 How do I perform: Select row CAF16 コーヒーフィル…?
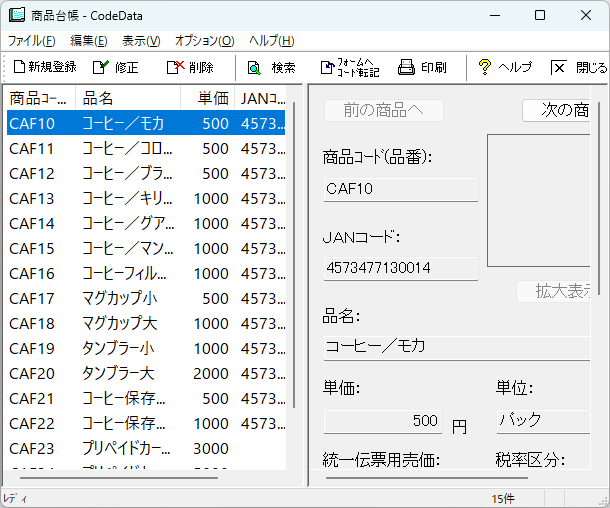(146, 273)
